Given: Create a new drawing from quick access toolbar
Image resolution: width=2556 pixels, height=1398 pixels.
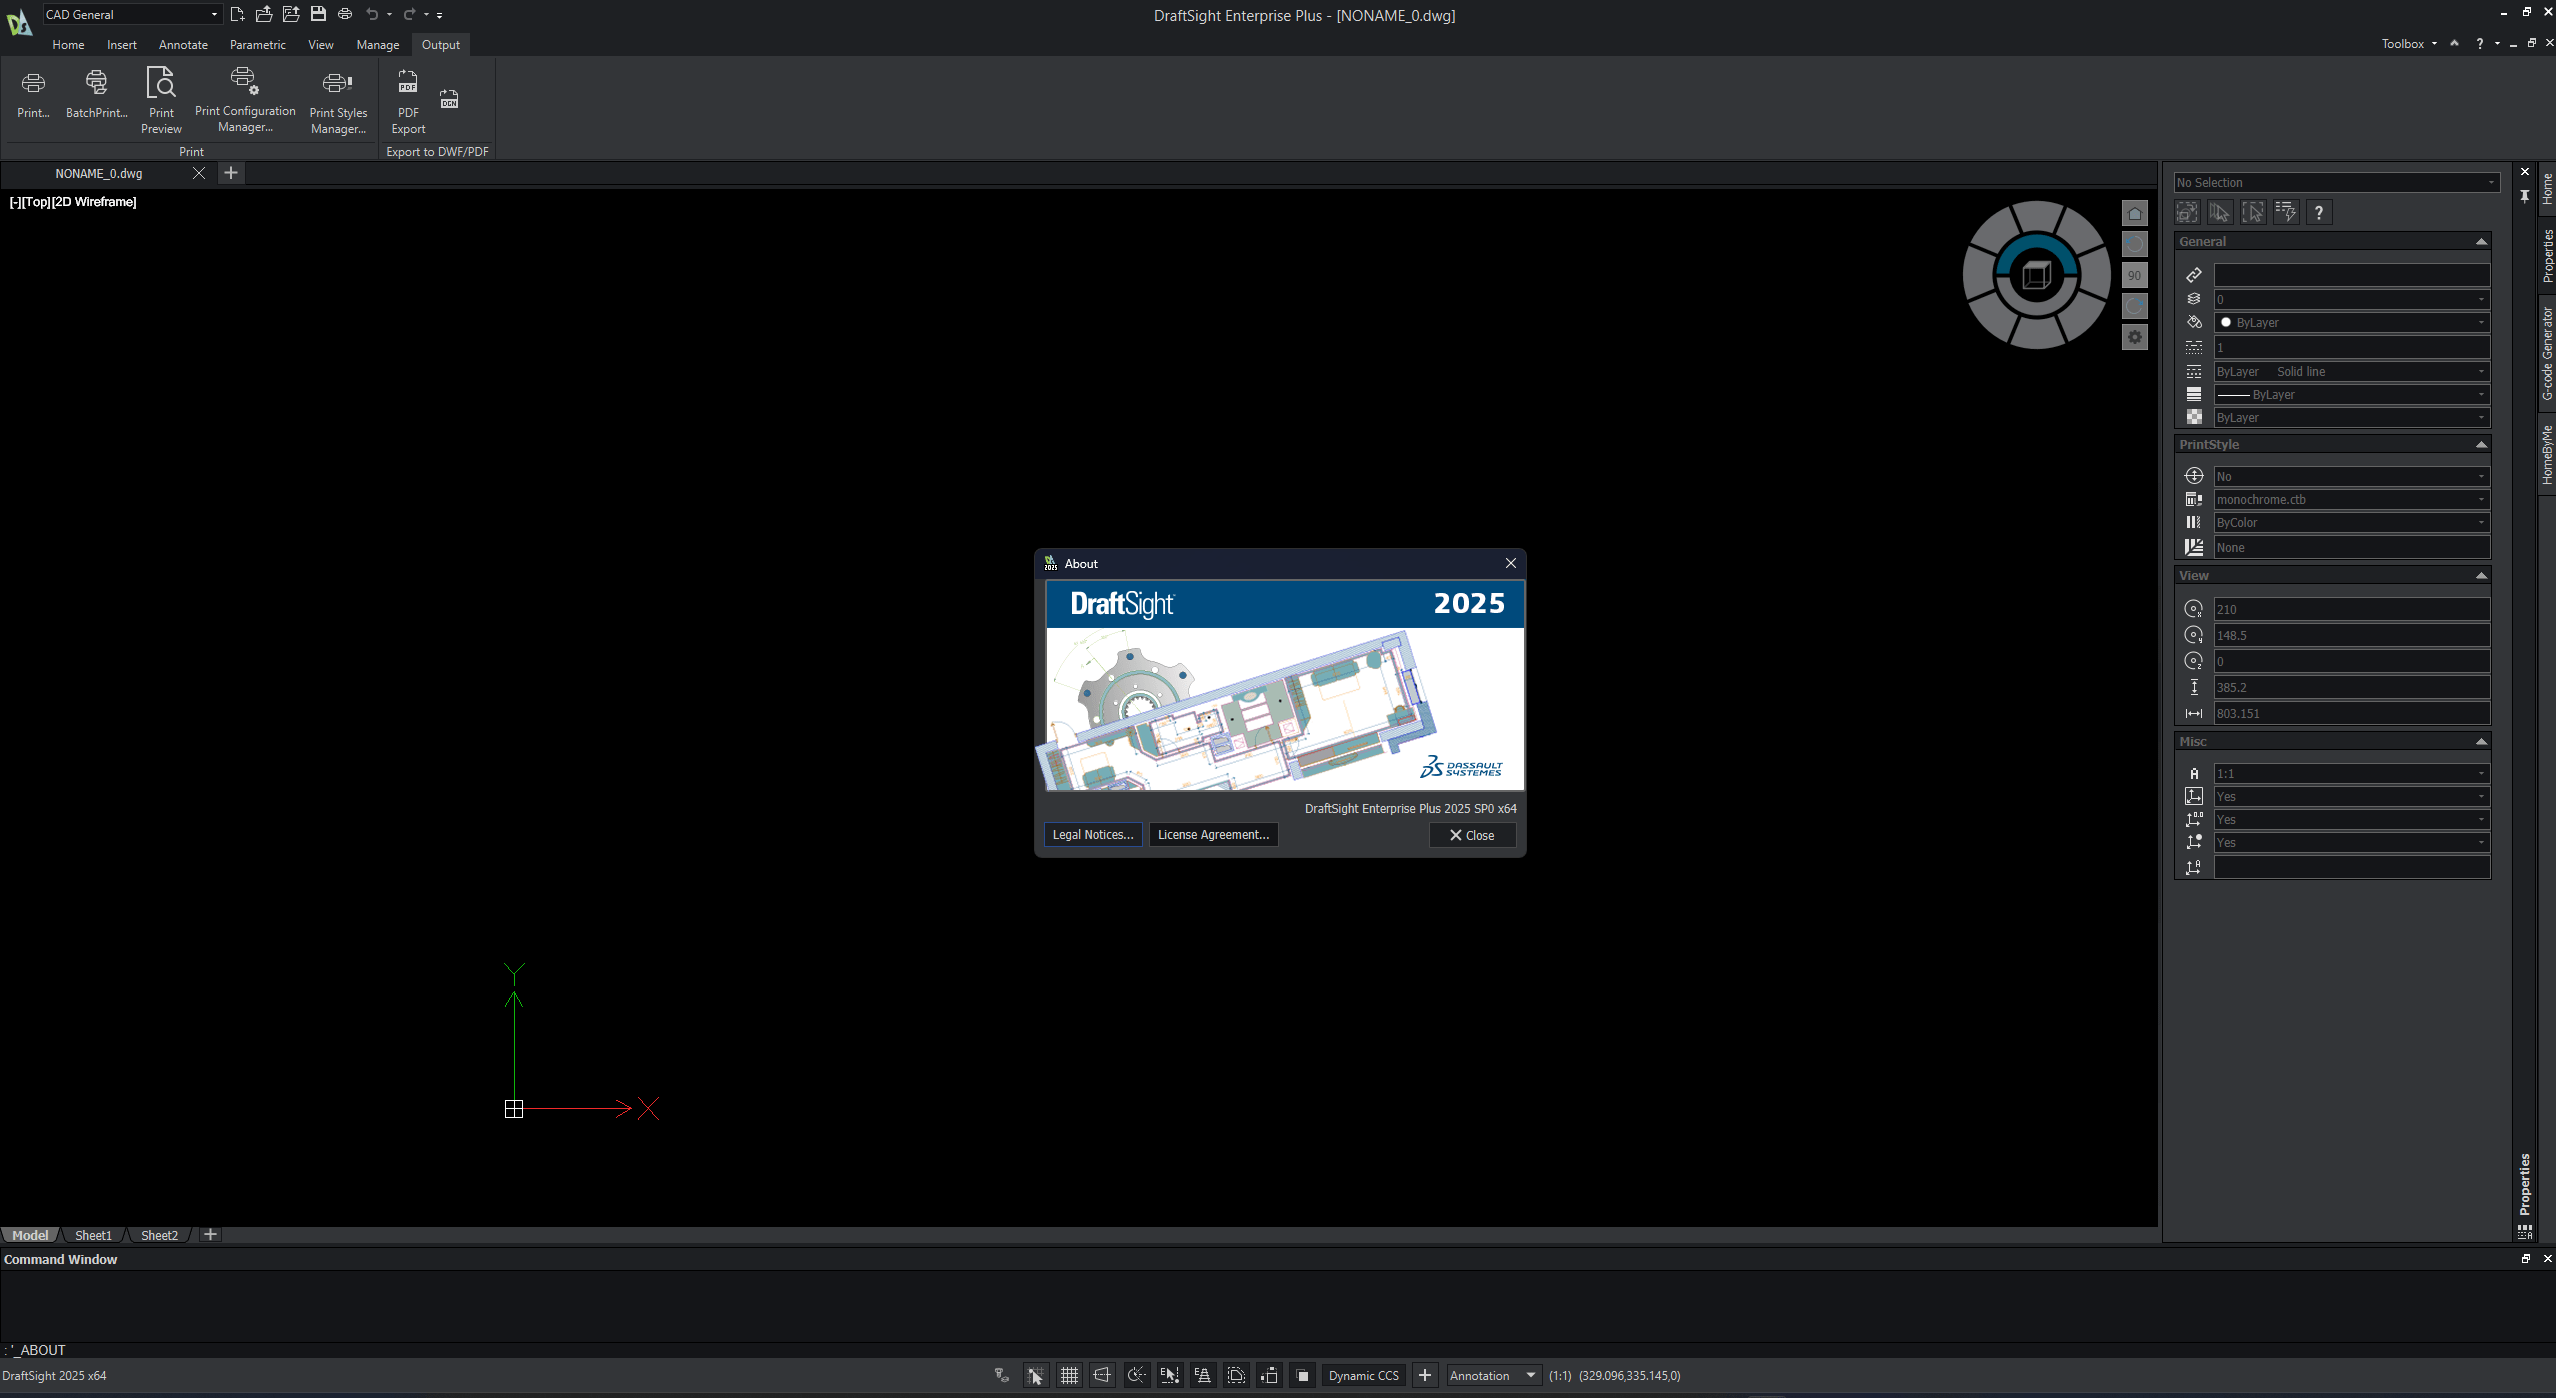Looking at the screenshot, I should point(237,14).
